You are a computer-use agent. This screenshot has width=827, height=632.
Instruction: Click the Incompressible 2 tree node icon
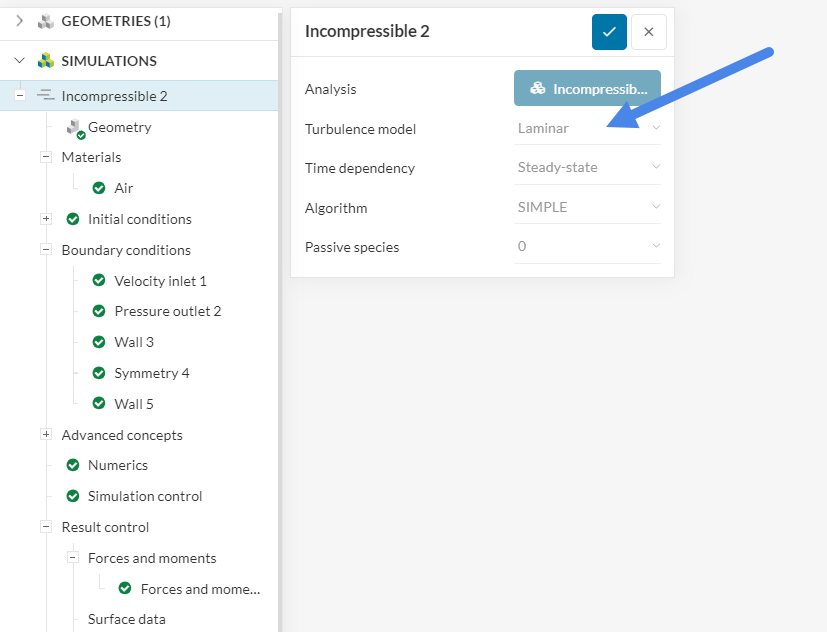[45, 96]
